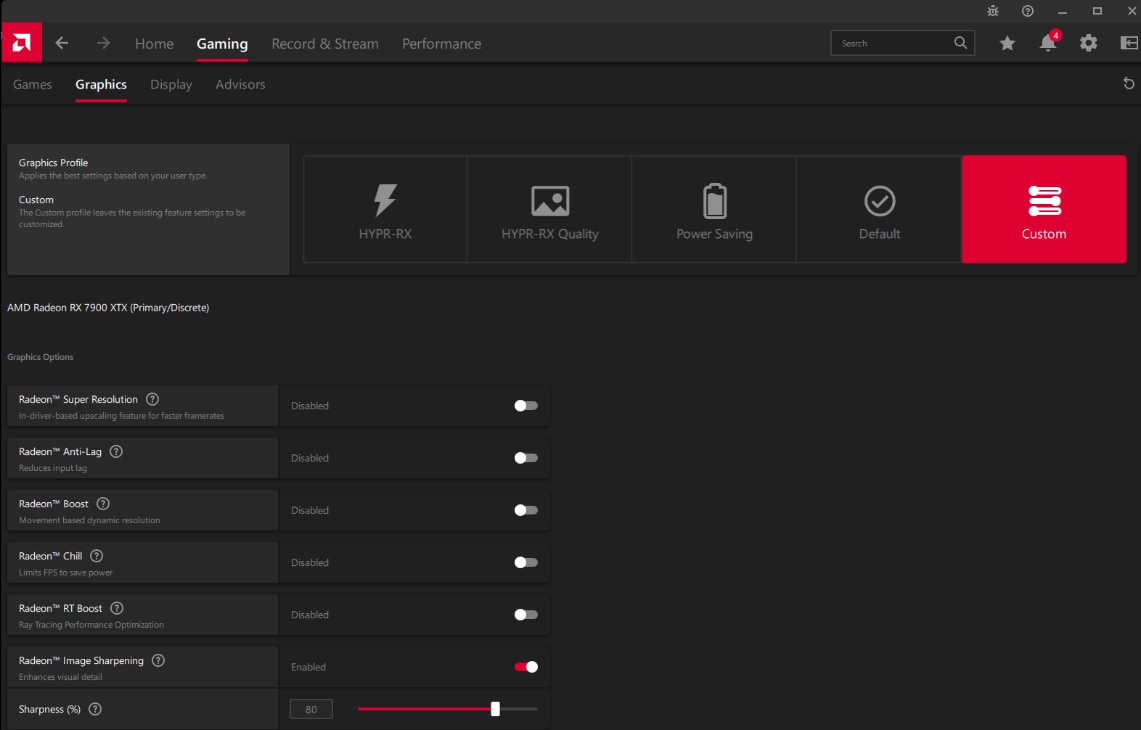This screenshot has height=730, width=1141.
Task: Go forward with the right arrow
Action: (103, 43)
